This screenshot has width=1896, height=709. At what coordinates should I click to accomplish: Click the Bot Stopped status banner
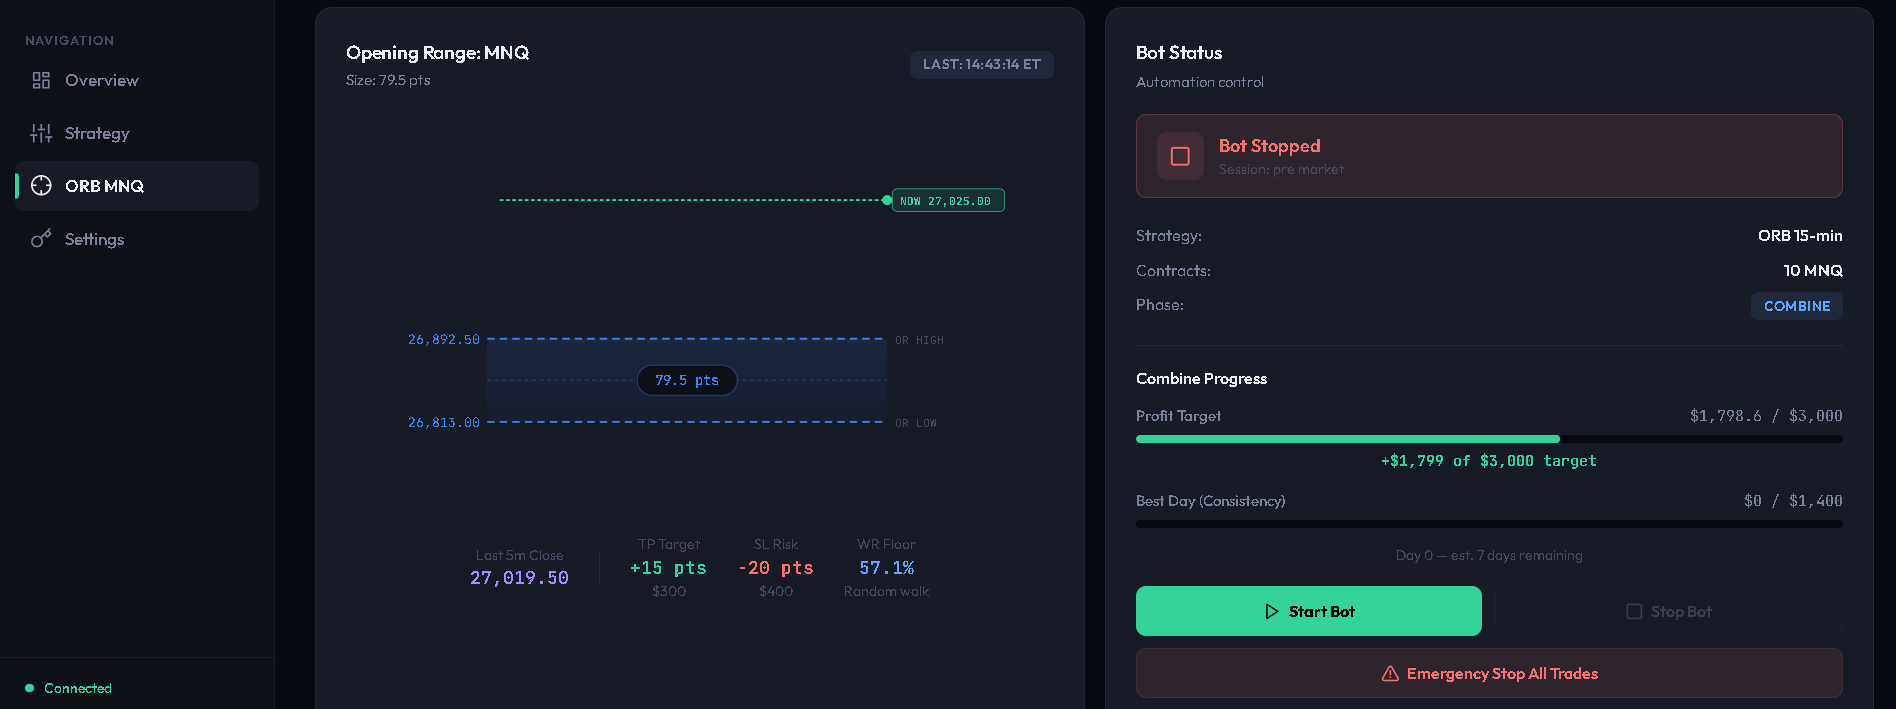pyautogui.click(x=1489, y=156)
